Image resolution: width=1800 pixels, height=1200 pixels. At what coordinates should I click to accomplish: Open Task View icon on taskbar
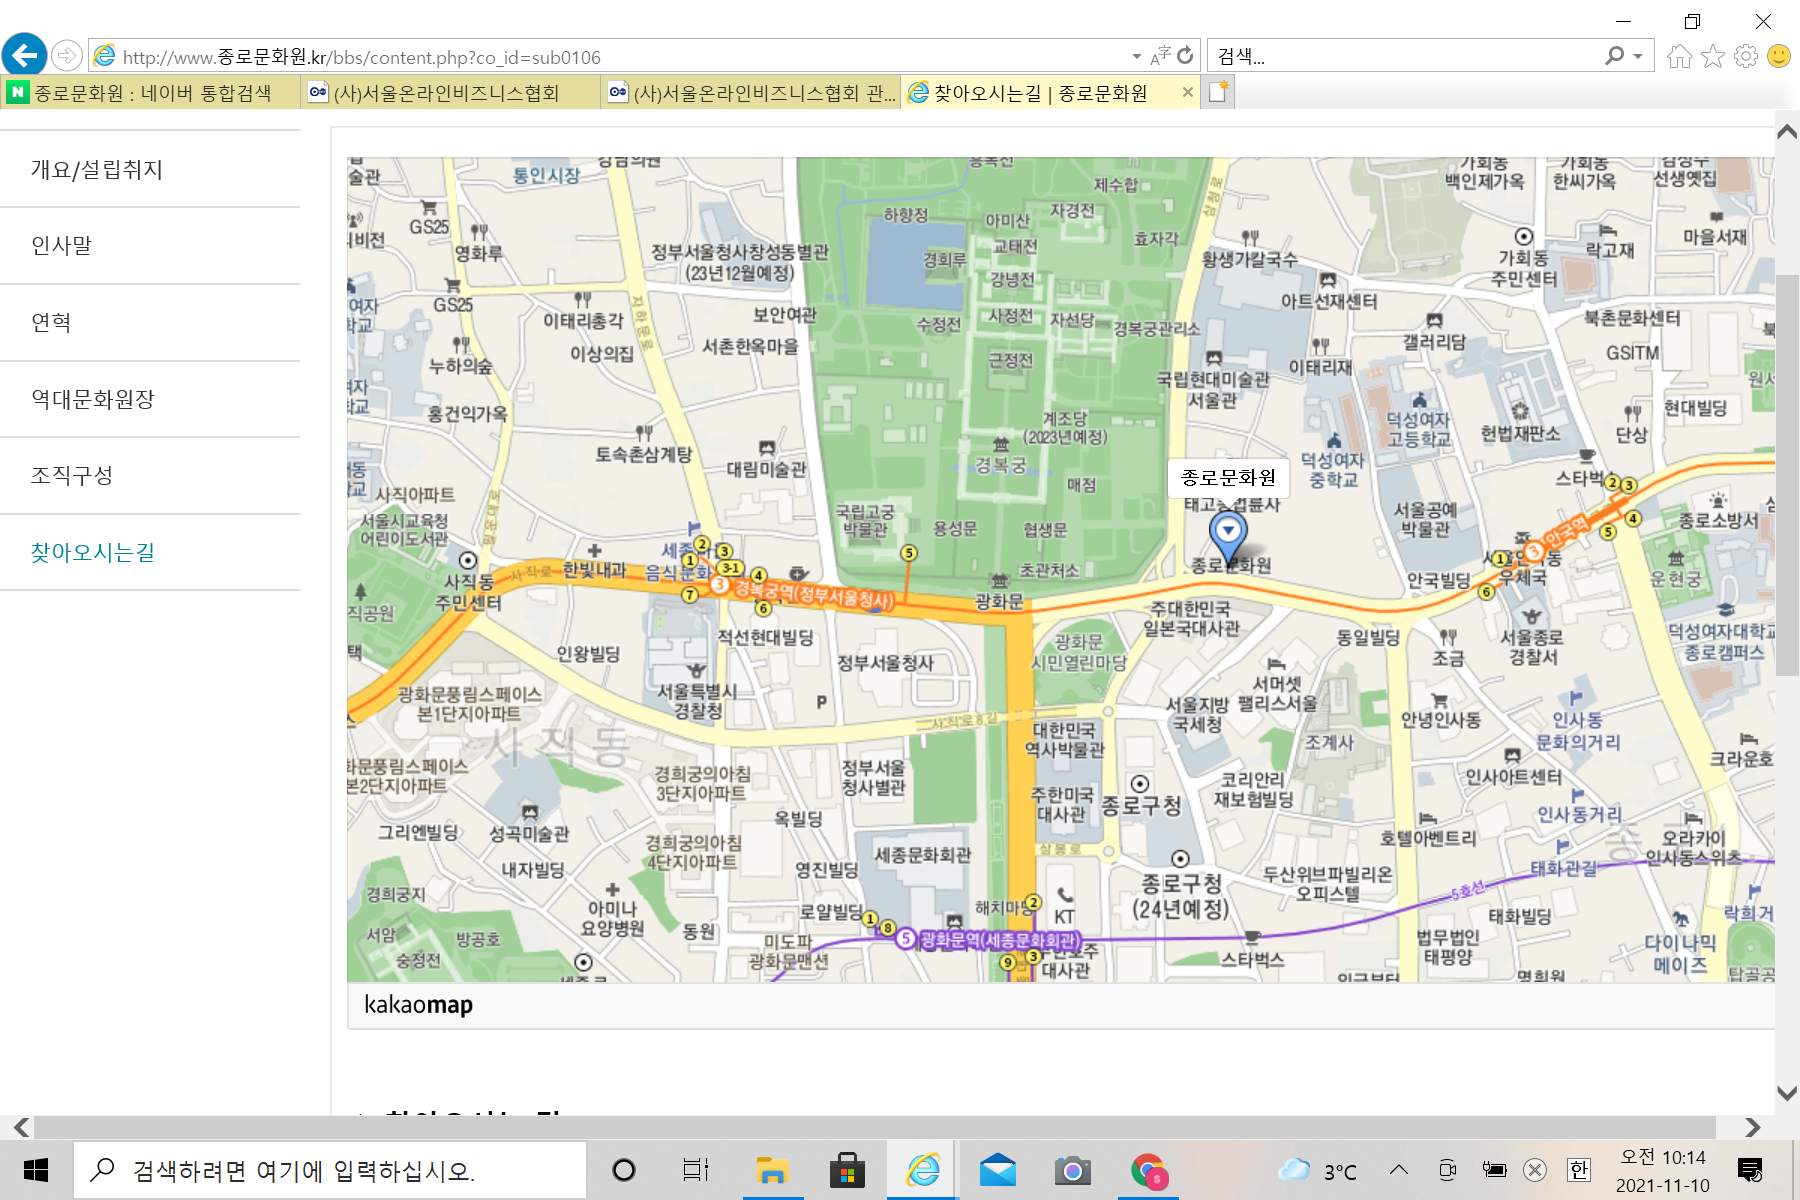click(x=696, y=1170)
